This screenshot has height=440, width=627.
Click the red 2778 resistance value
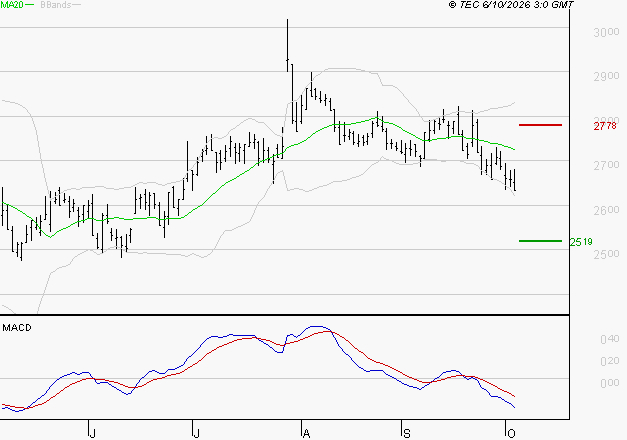[x=605, y=126]
